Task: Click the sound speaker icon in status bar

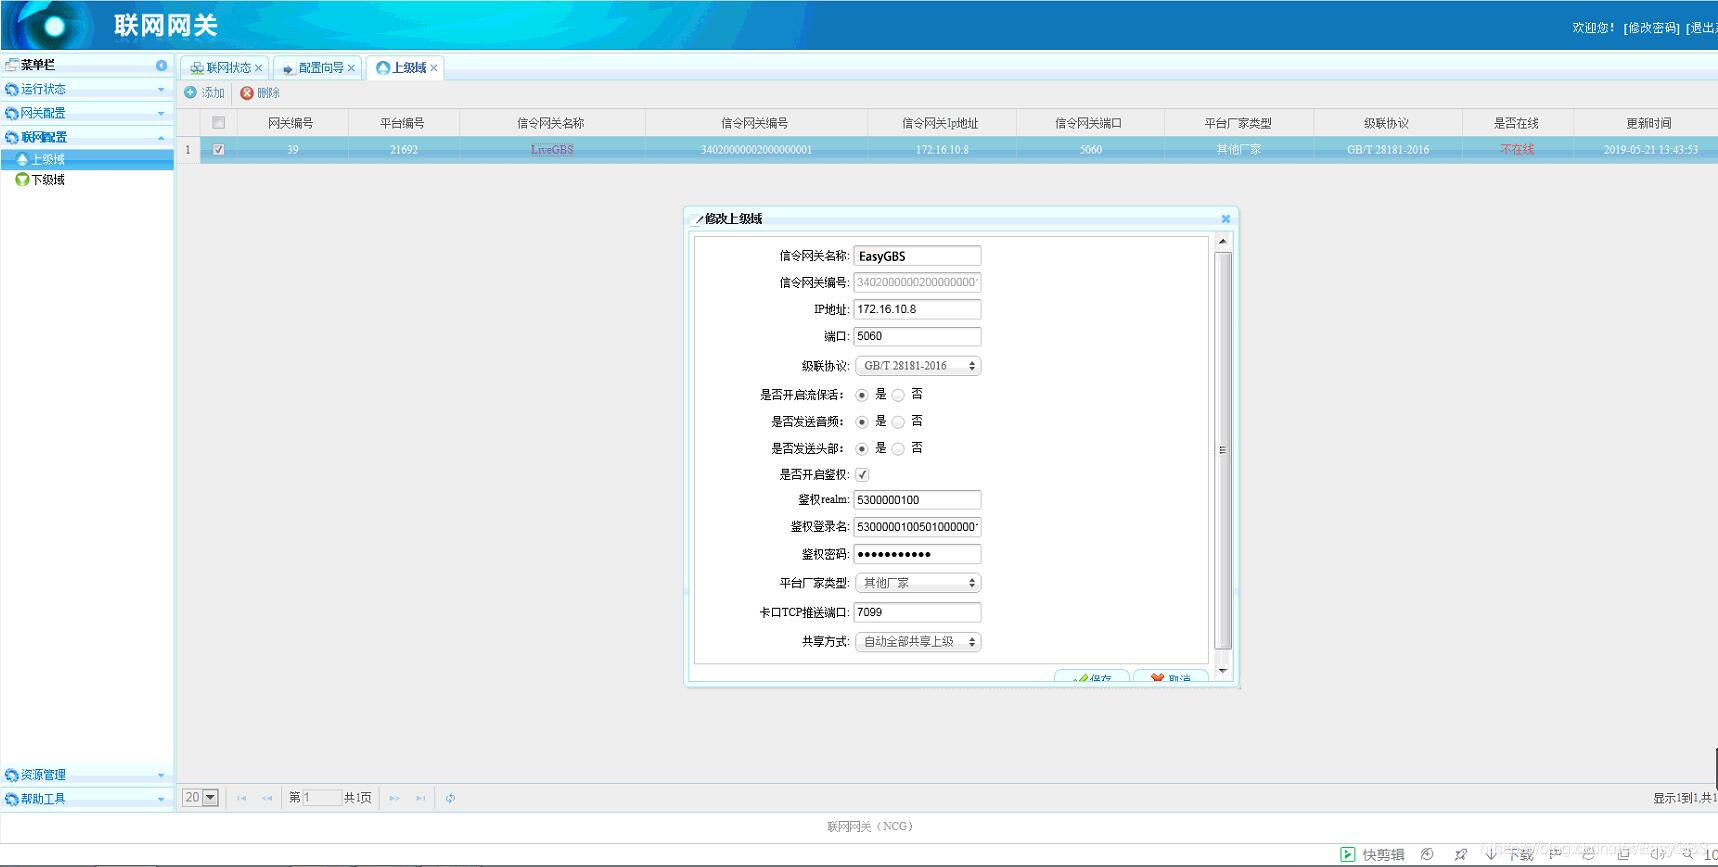Action: pyautogui.click(x=1657, y=854)
